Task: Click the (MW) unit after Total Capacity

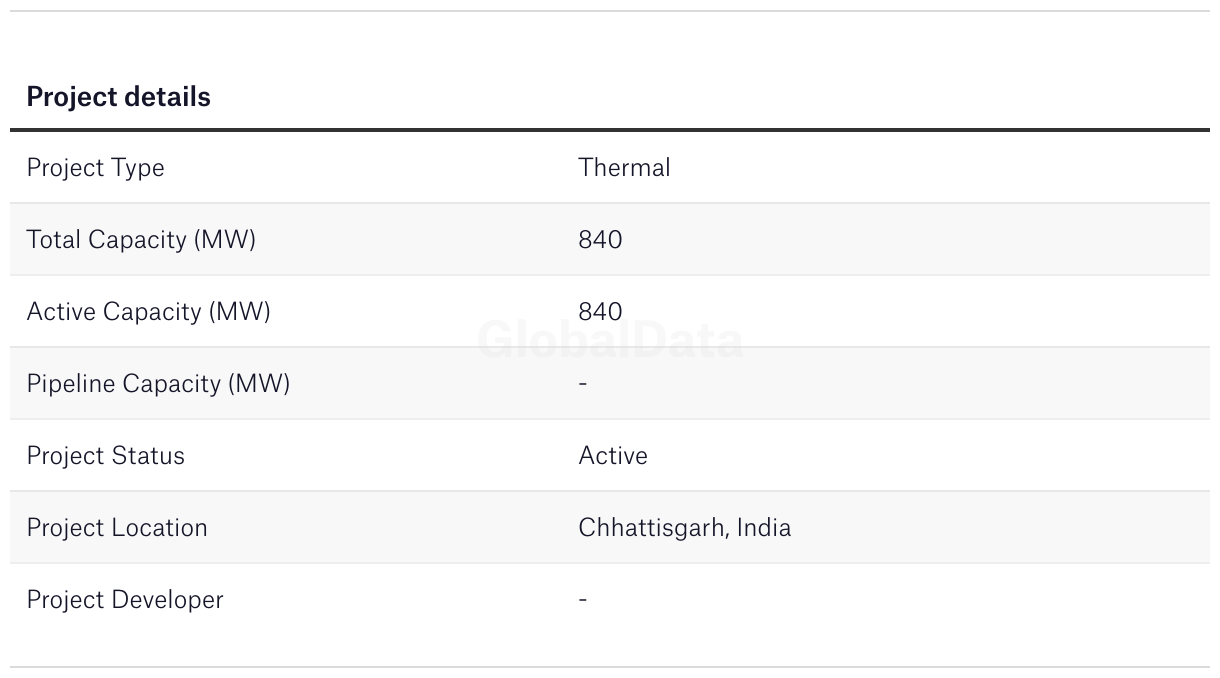Action: (x=225, y=240)
